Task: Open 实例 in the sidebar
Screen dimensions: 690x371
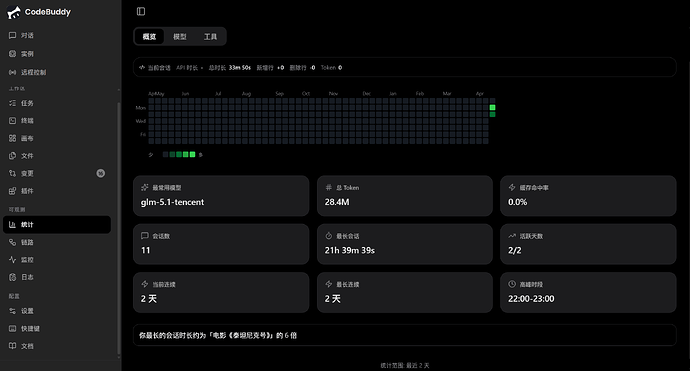Action: coord(57,54)
